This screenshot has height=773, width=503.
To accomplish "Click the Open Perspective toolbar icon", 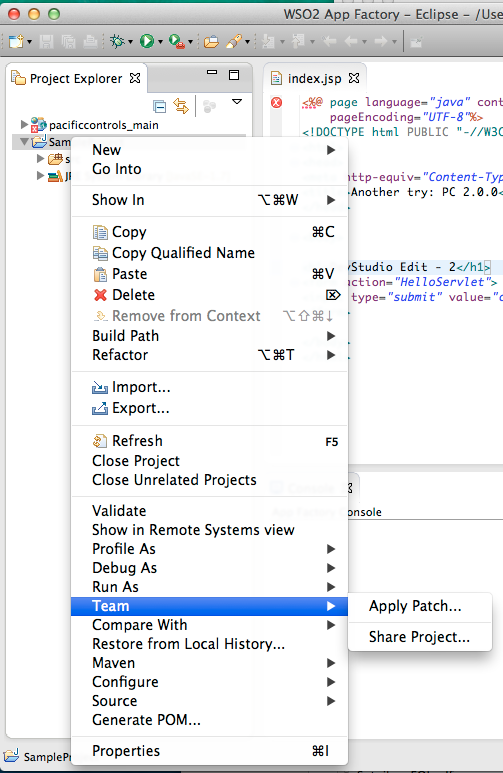I will 416,42.
